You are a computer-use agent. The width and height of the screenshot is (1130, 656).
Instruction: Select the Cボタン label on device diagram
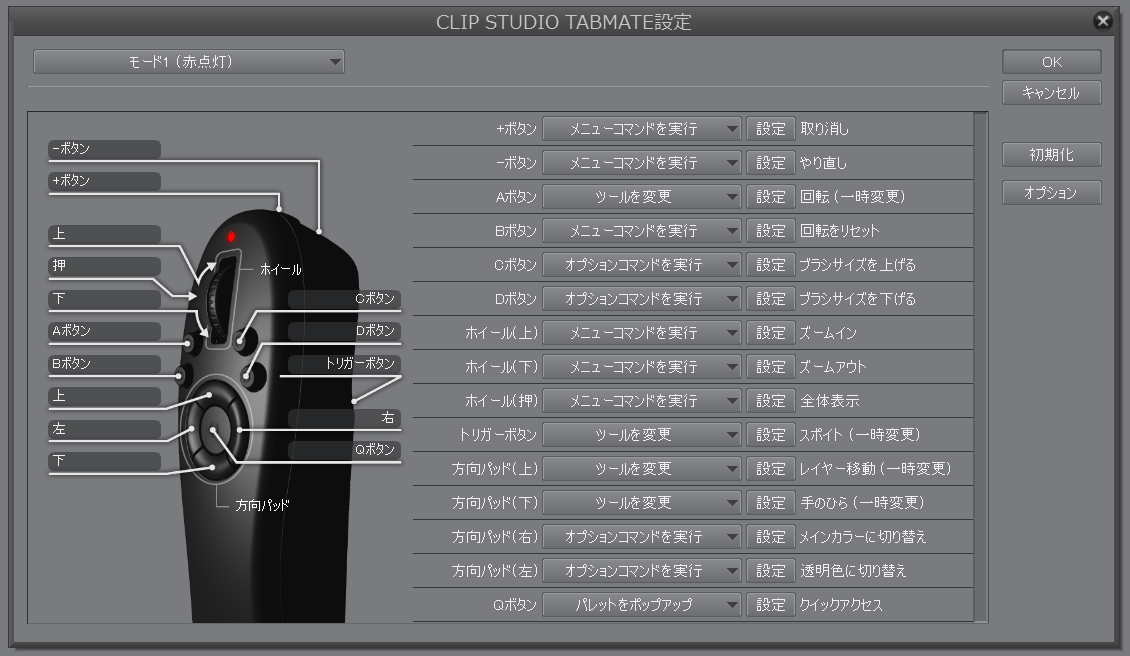coord(344,299)
